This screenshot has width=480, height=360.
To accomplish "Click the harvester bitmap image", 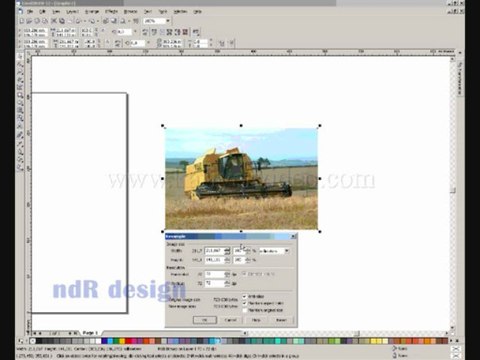I will (241, 179).
